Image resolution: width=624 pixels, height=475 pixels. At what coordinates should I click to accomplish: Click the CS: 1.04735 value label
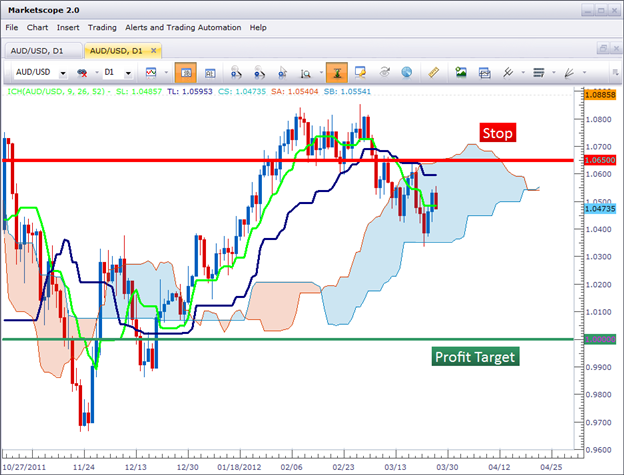tap(242, 91)
